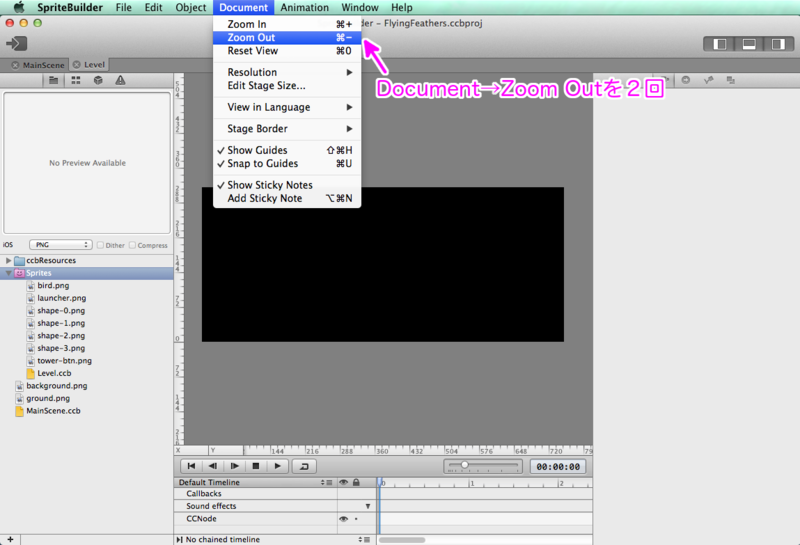Toggle Show Sticky Notes menu option
The width and height of the screenshot is (800, 545).
(287, 185)
